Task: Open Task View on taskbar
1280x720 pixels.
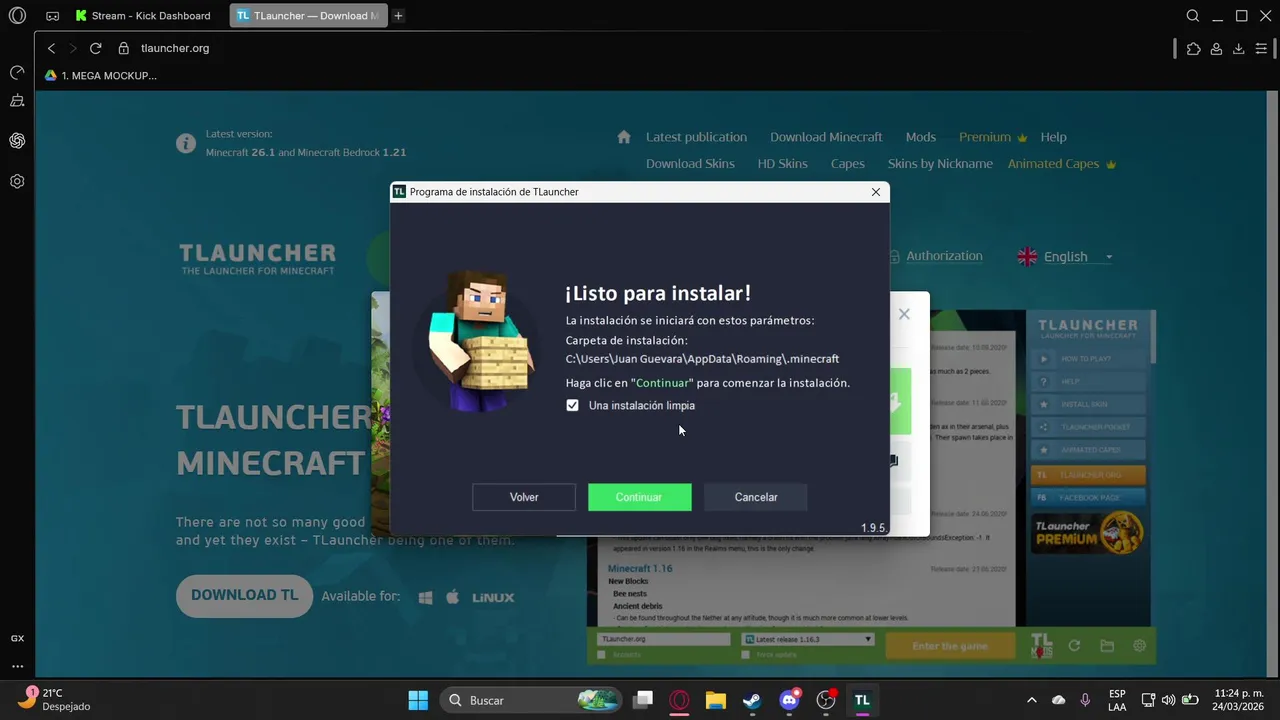Action: point(644,700)
